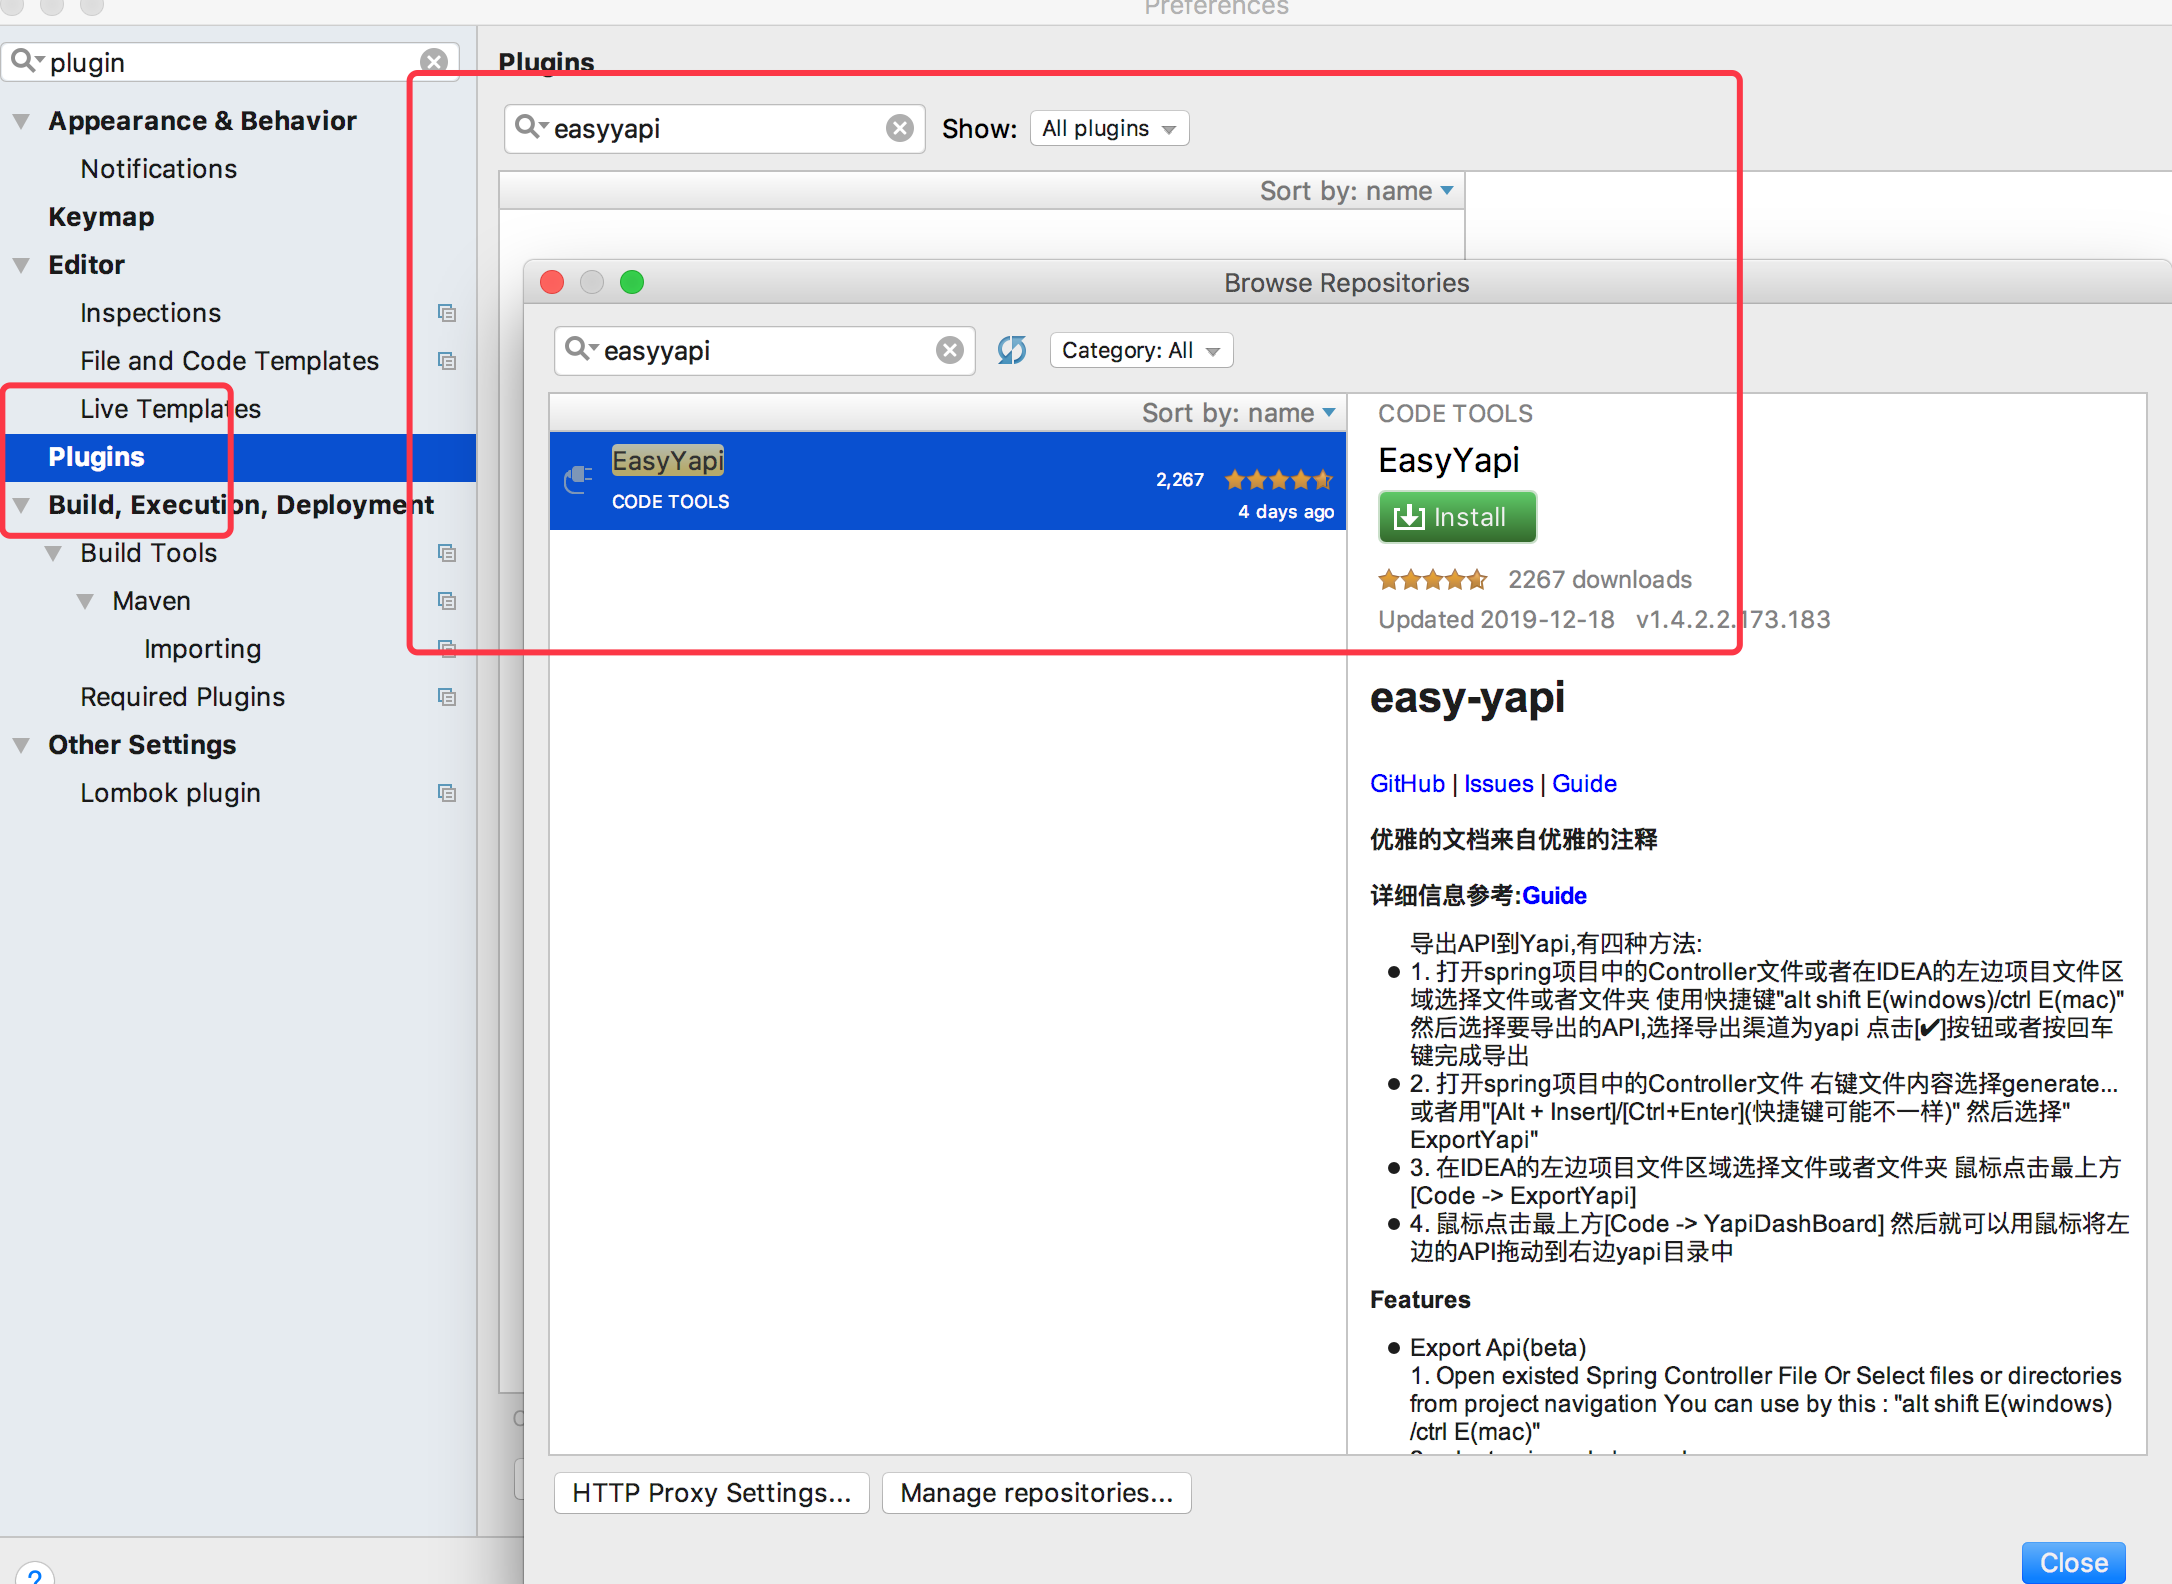Close the Browse Repositories dialog via Close
The height and width of the screenshot is (1584, 2172).
tap(2073, 1563)
